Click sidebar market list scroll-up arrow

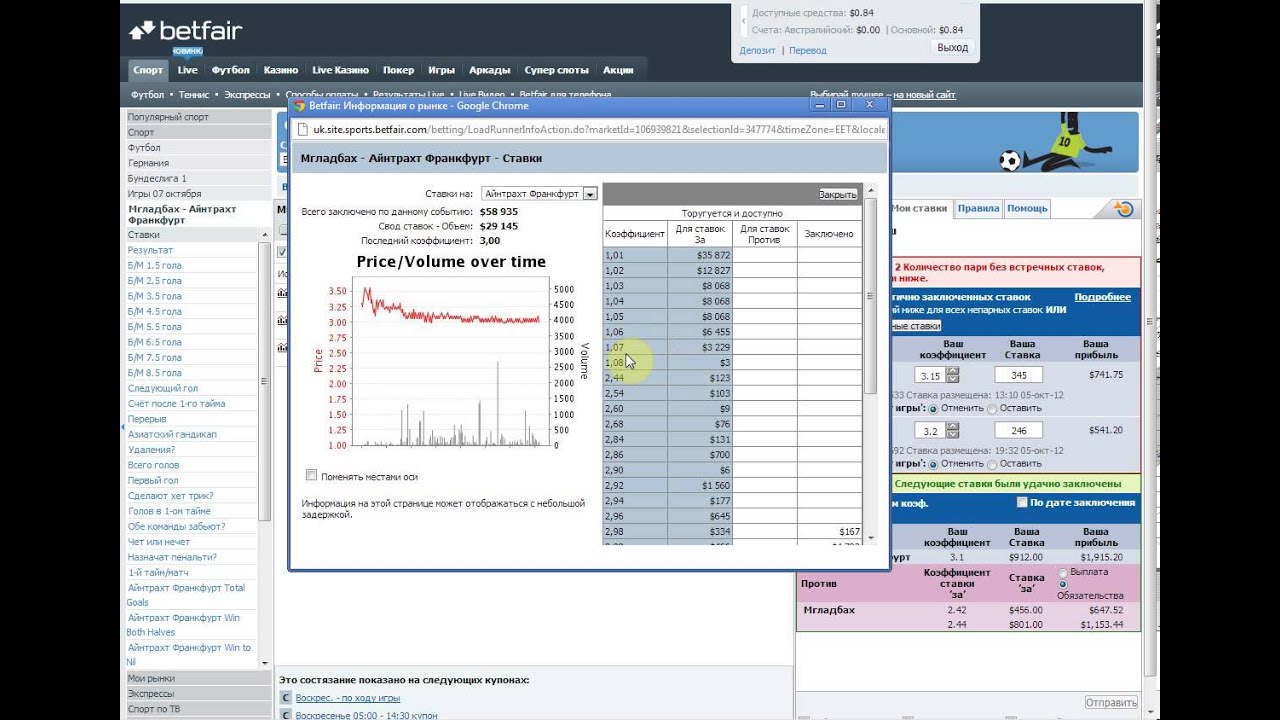click(x=265, y=234)
